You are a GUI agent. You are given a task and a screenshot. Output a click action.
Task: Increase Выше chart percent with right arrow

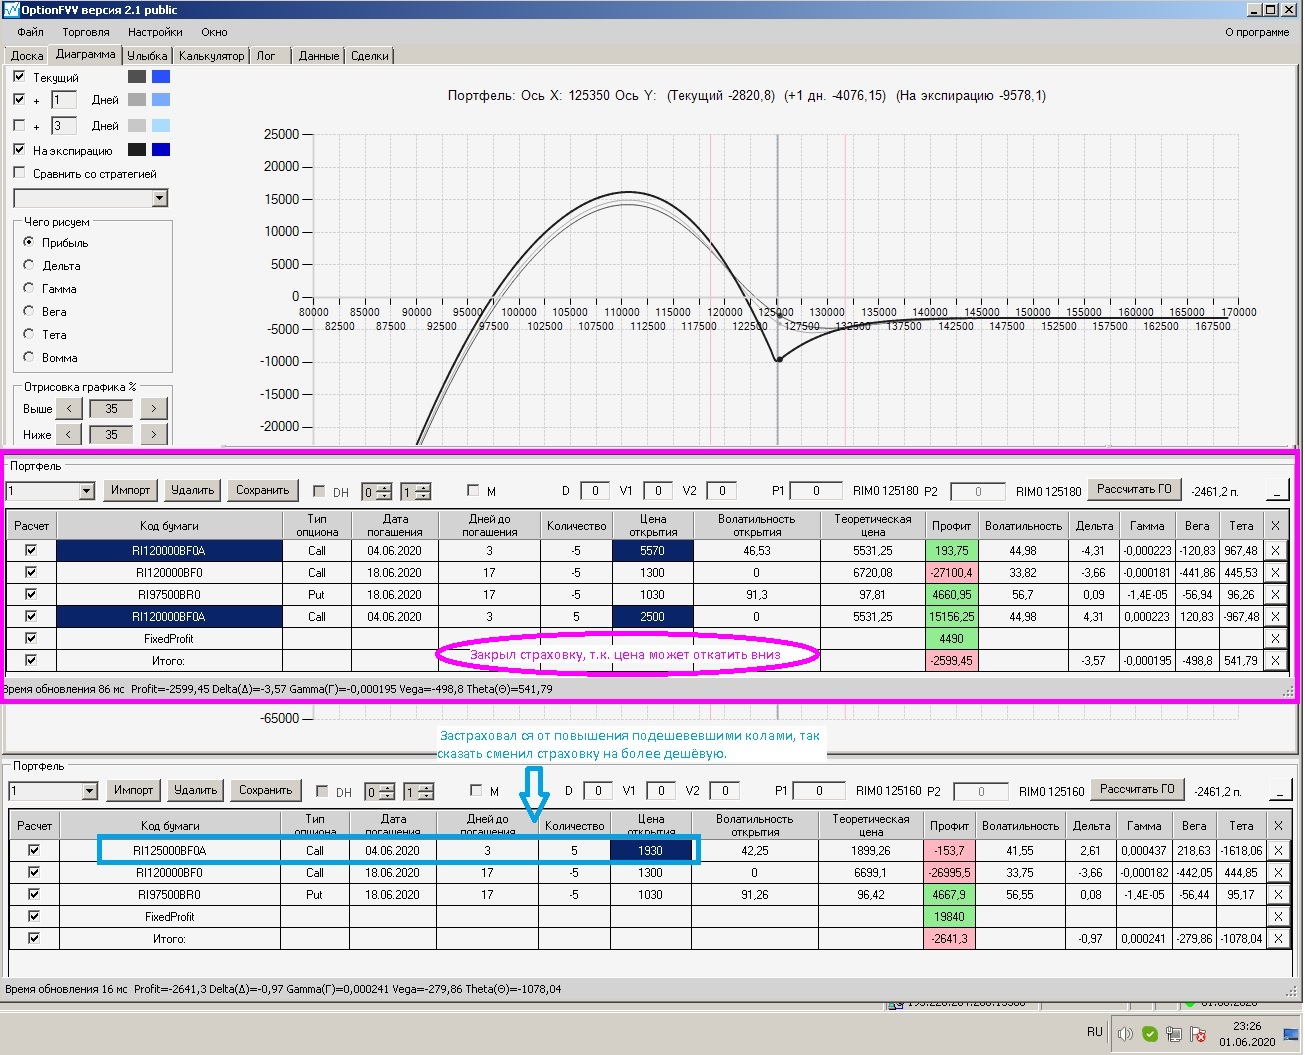(153, 409)
